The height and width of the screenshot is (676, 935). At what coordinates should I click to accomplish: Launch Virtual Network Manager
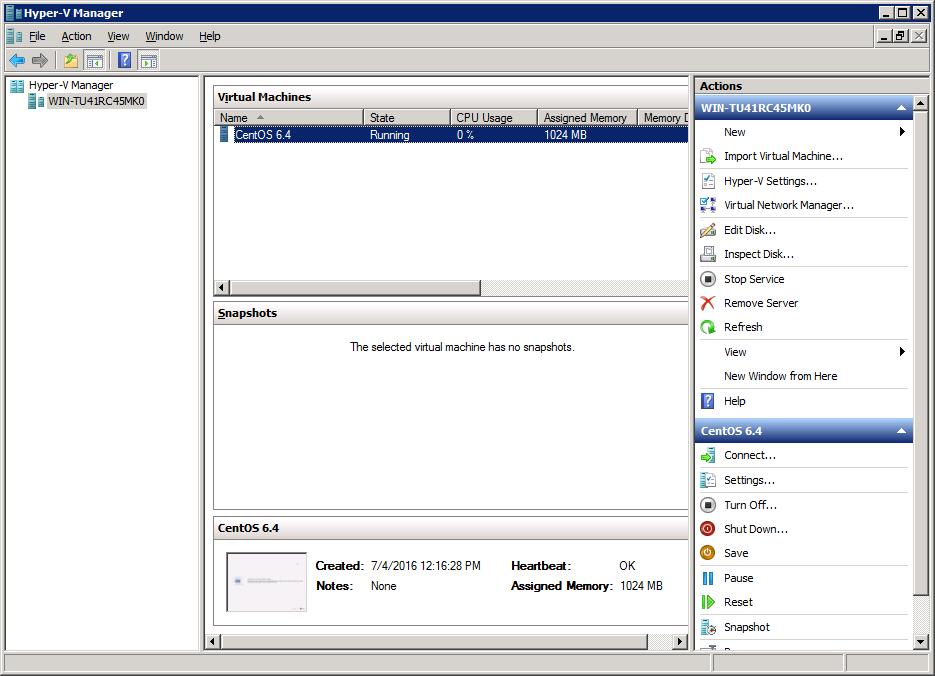(787, 205)
